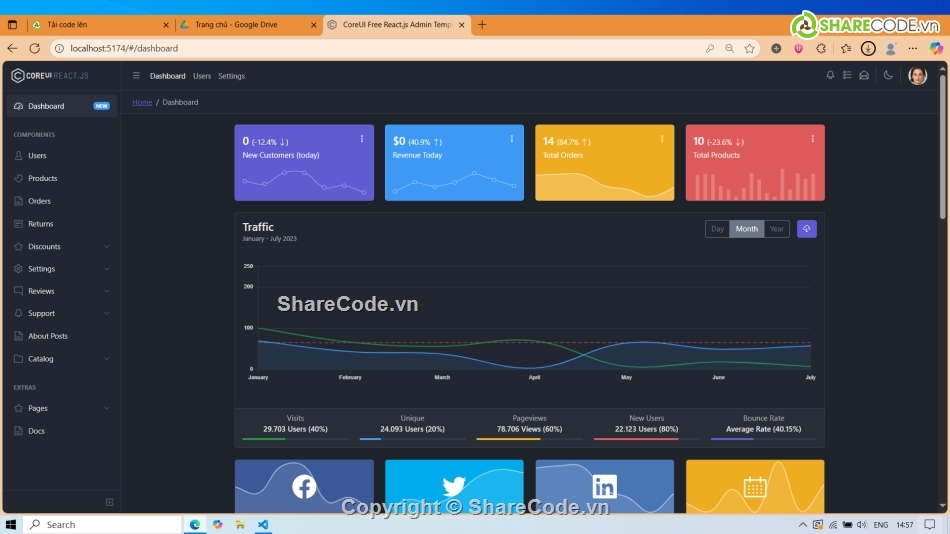This screenshot has width=950, height=534.
Task: Click the user avatar in header
Action: pyautogui.click(x=917, y=76)
